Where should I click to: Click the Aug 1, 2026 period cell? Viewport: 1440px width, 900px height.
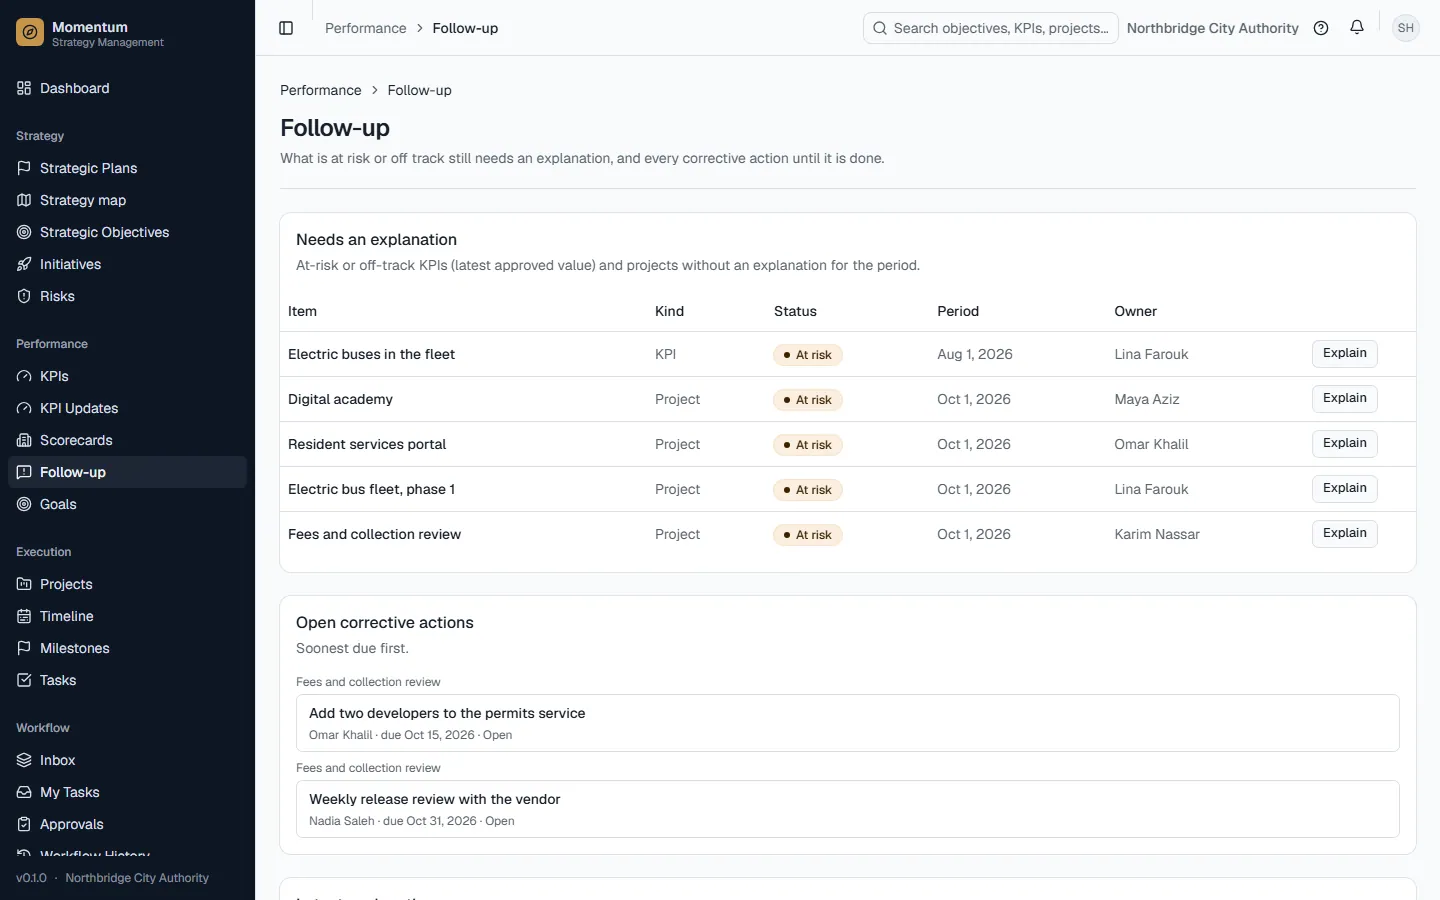[975, 354]
